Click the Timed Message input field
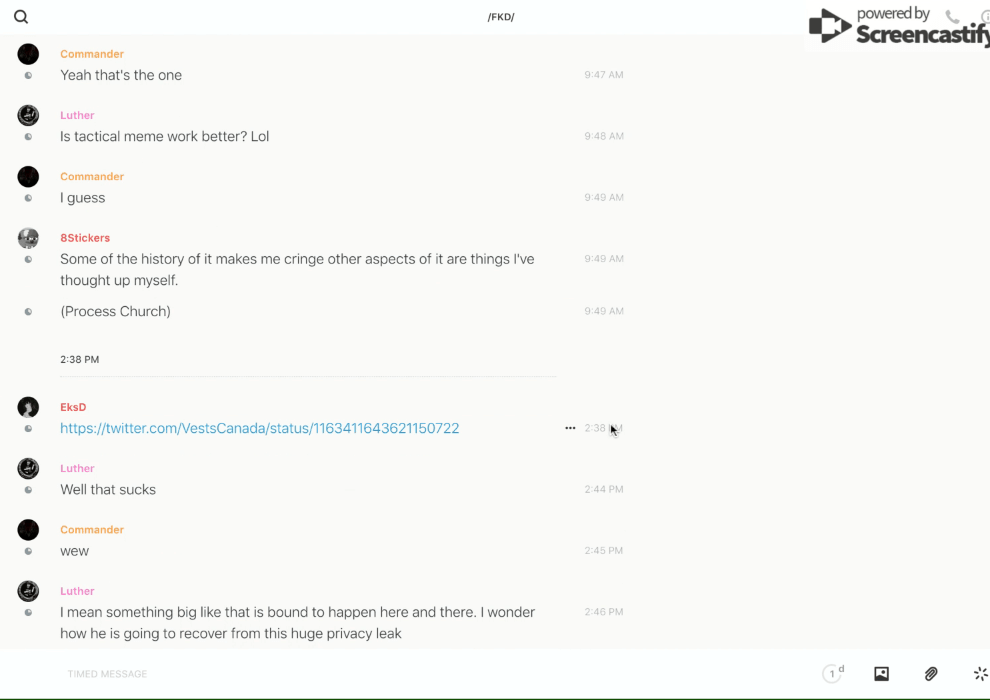Image resolution: width=990 pixels, height=700 pixels. pyautogui.click(x=300, y=674)
